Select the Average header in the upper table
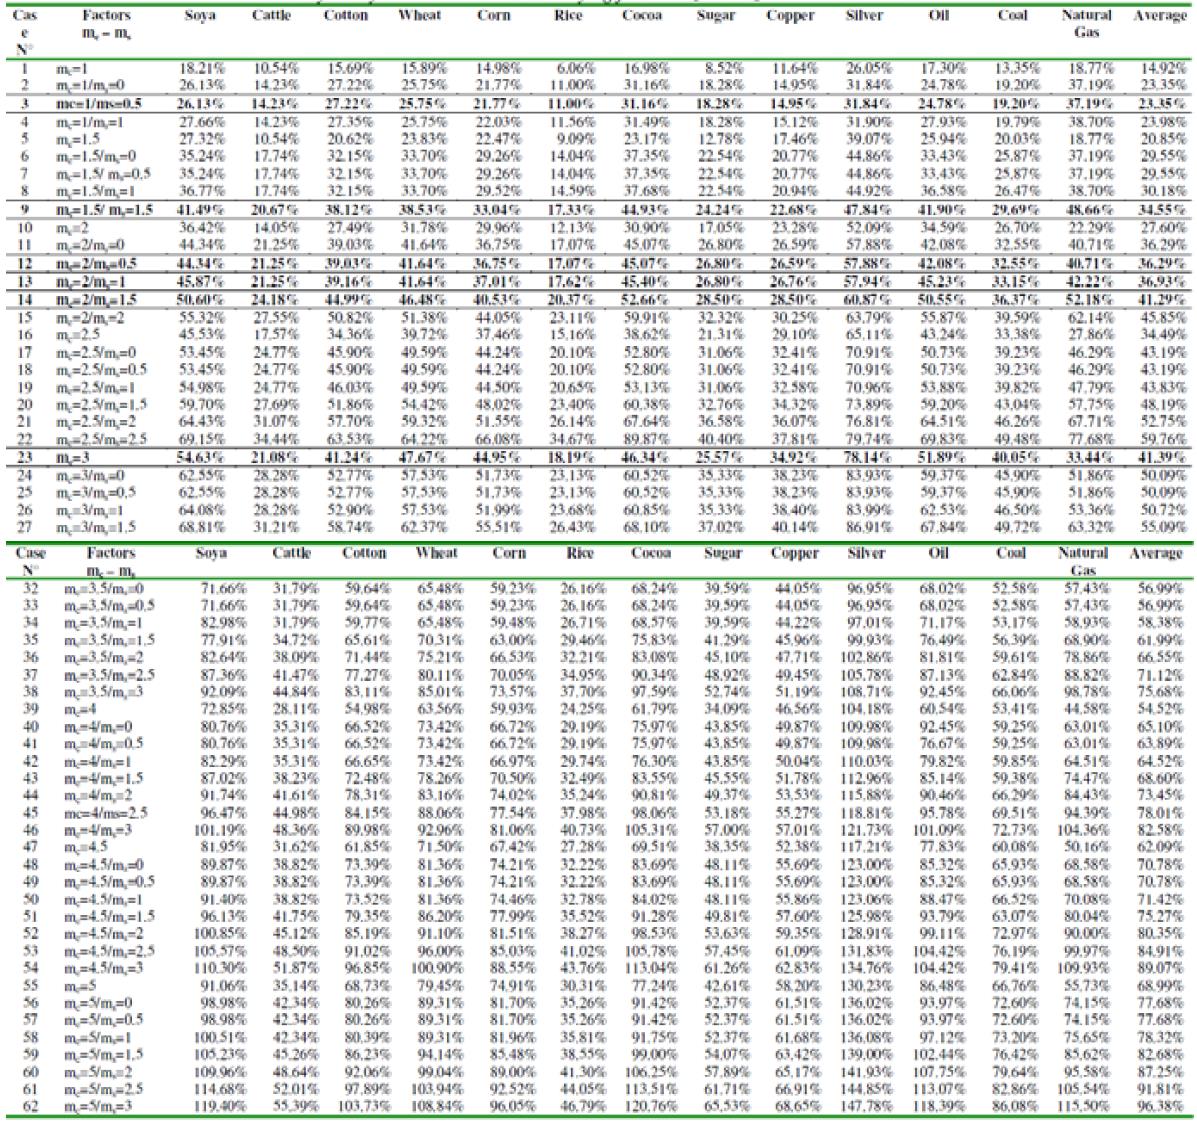The height and width of the screenshot is (1124, 1197). click(x=1159, y=16)
